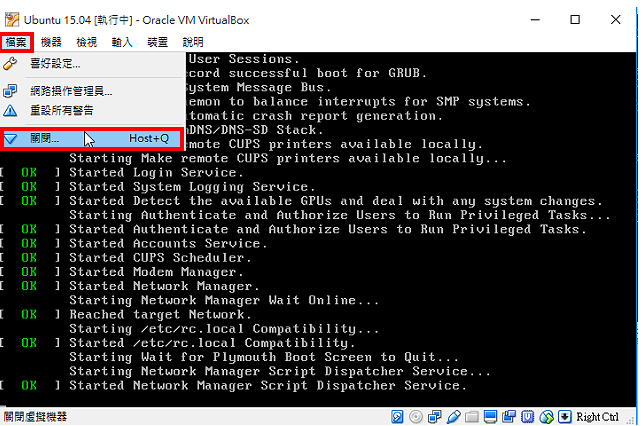Click the window resize grip at corner
The image size is (643, 426).
coord(631,419)
